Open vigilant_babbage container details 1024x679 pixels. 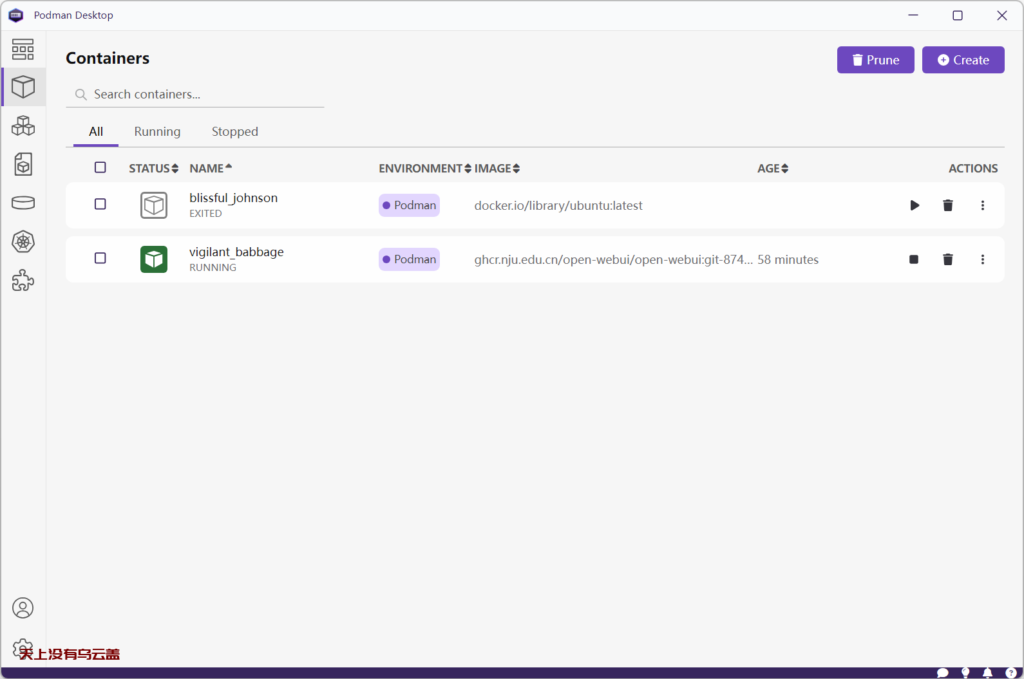click(x=236, y=252)
